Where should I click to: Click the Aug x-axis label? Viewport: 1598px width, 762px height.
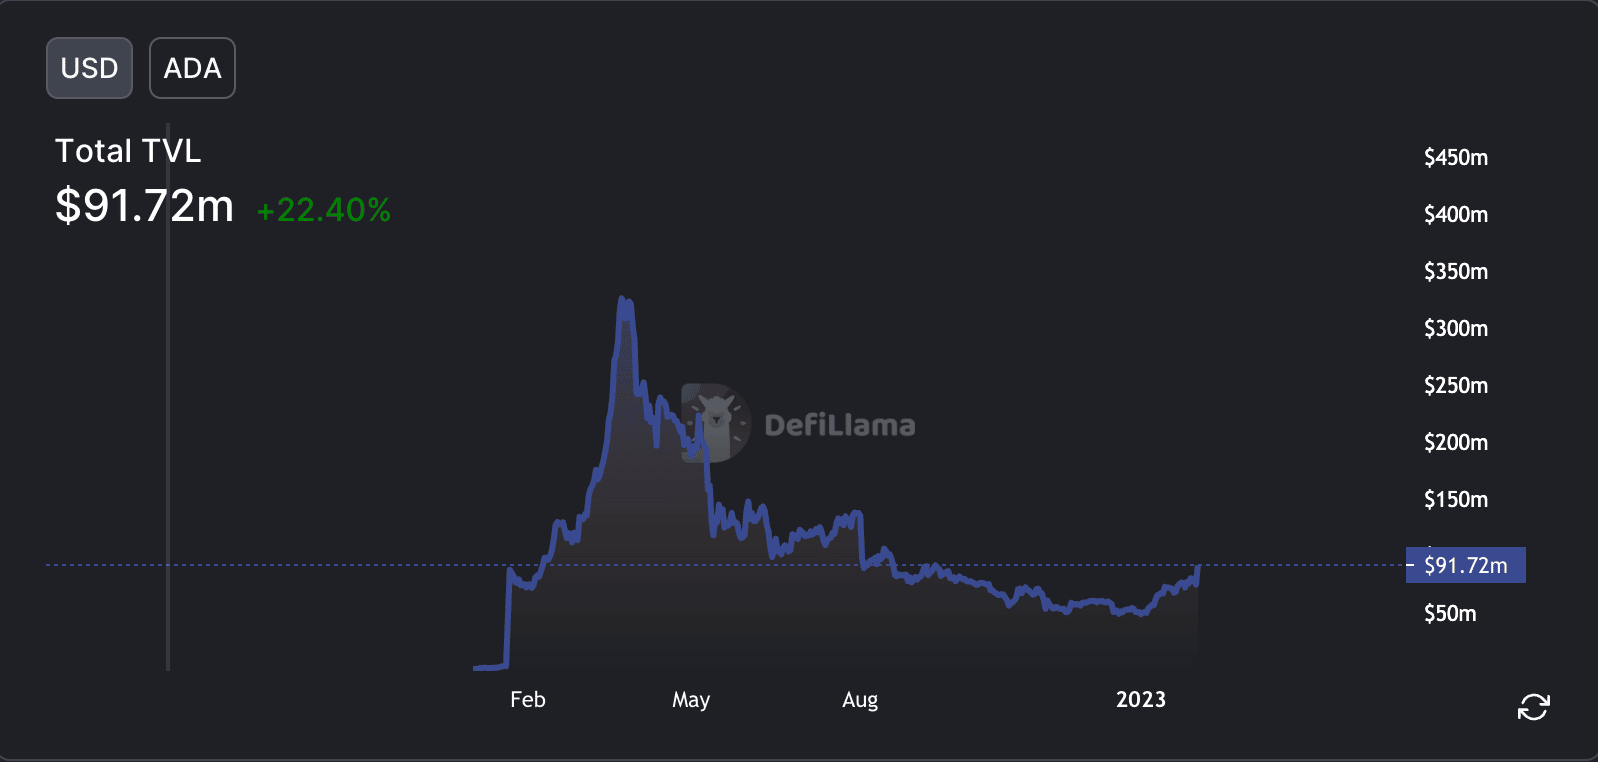[x=860, y=699]
